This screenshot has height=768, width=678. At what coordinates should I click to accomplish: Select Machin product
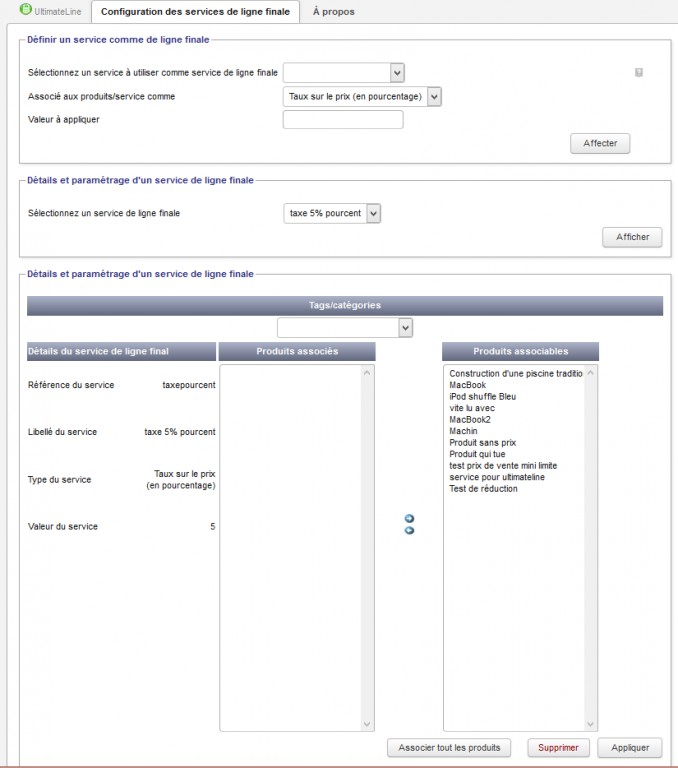coord(463,431)
